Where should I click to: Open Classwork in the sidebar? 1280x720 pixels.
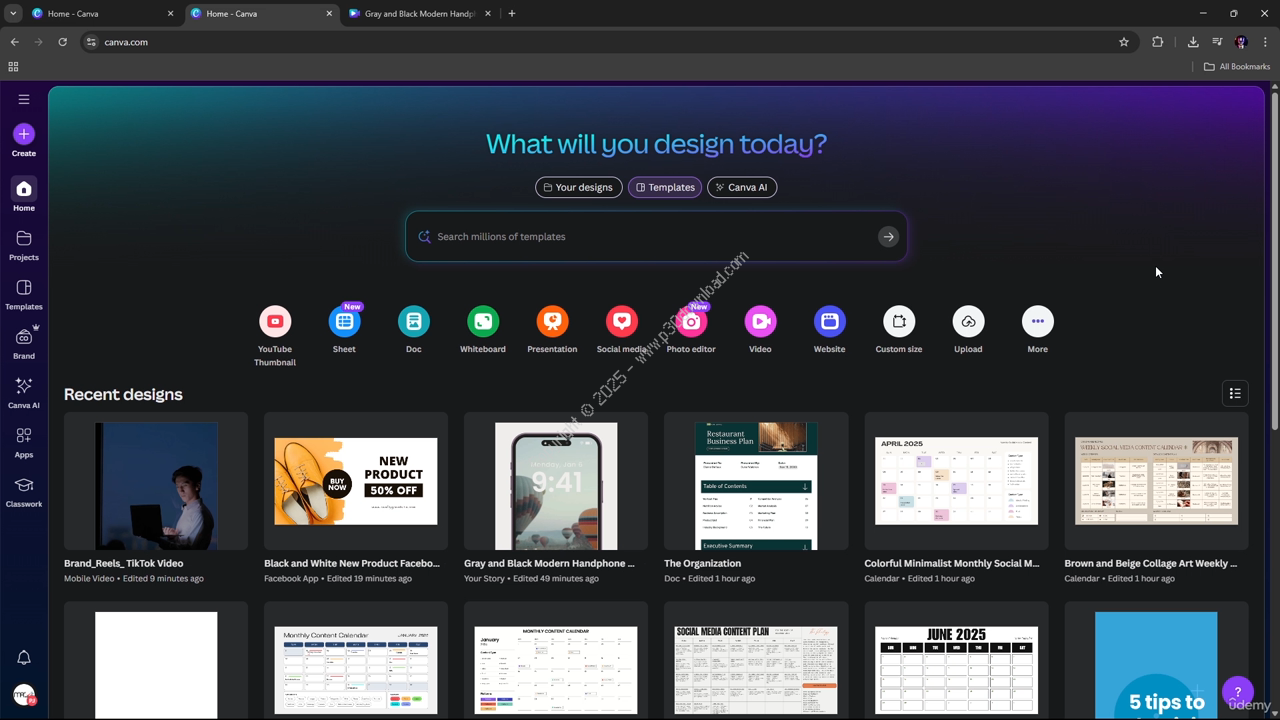coord(24,491)
